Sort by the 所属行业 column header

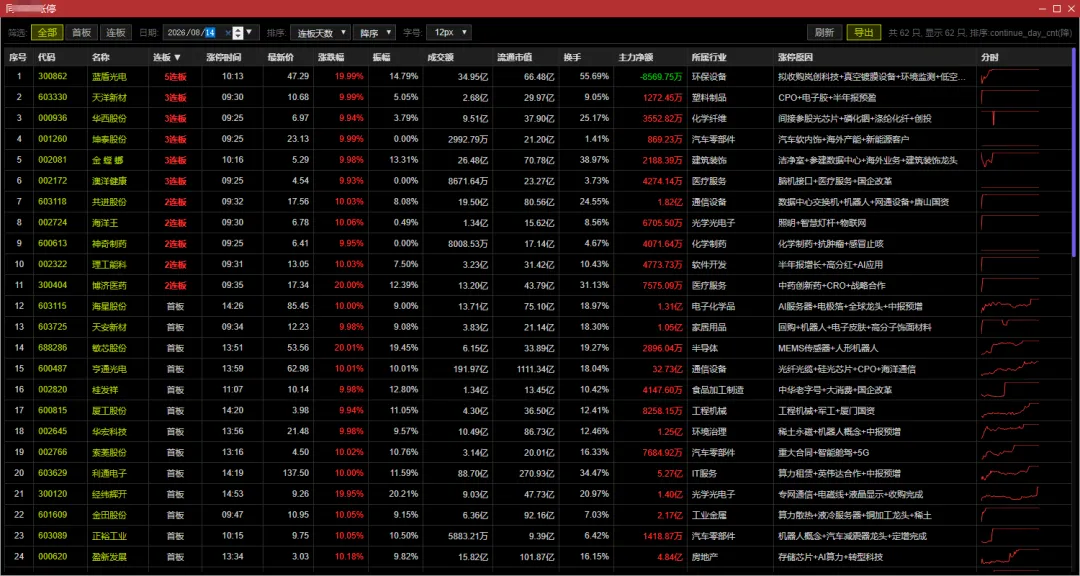[x=709, y=57]
